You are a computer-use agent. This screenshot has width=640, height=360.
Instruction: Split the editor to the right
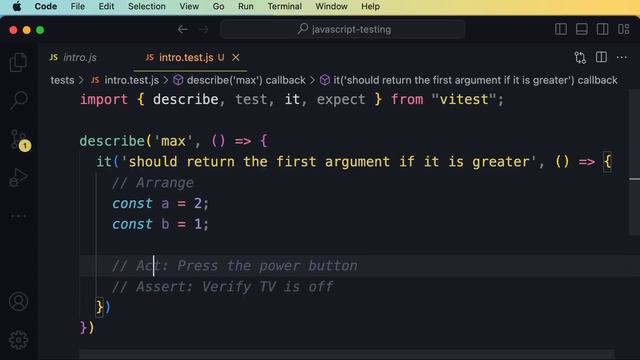(601, 57)
